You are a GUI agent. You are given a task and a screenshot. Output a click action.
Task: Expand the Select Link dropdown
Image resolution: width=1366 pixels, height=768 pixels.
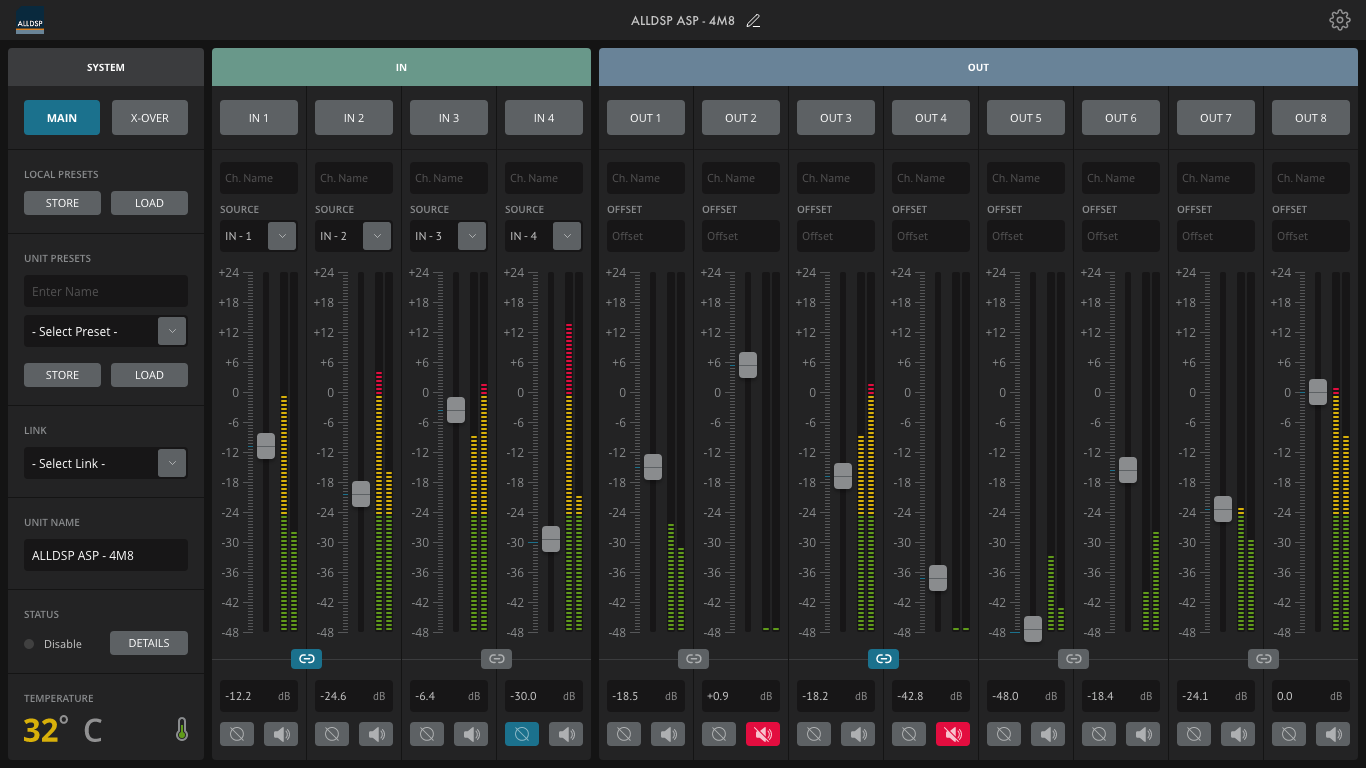tap(172, 463)
